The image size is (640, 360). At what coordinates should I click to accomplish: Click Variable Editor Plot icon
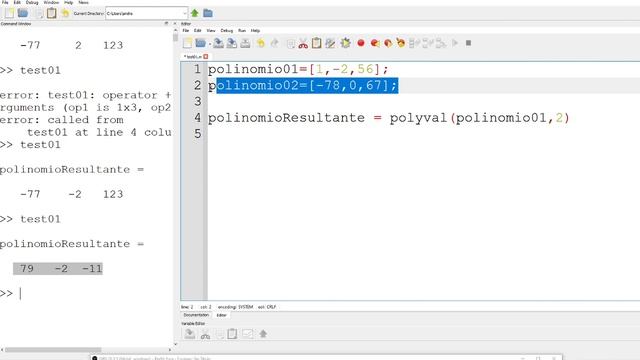tap(247, 334)
